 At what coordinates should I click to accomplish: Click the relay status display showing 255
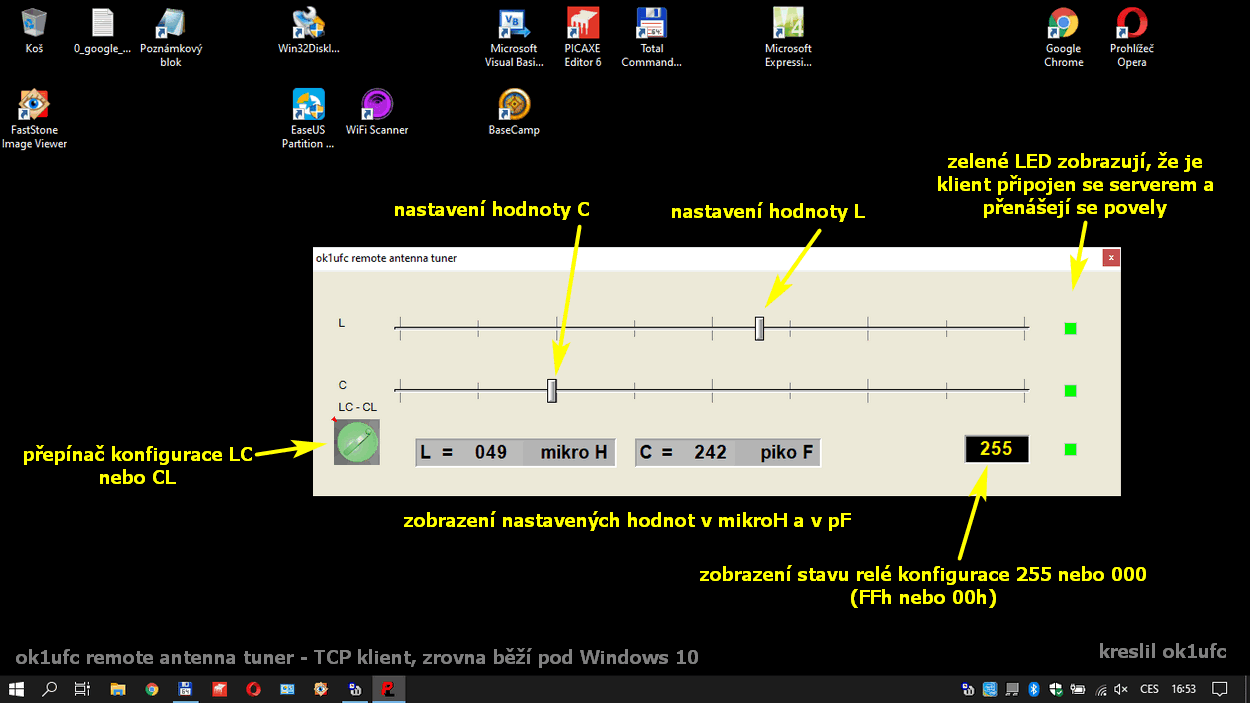[996, 449]
